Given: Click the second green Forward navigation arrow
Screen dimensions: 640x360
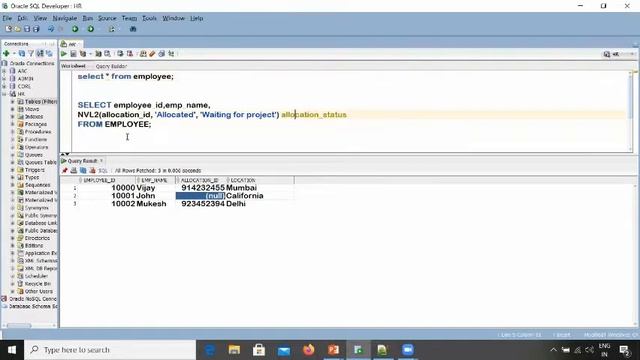Looking at the screenshot, I should [91, 29].
